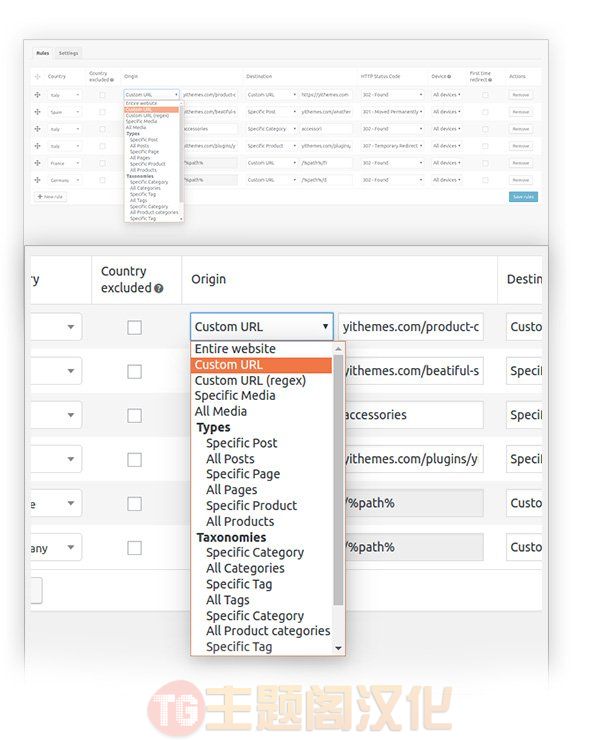Open the Specific Product destination dropdown
Screen dimensions: 600x740
click(x=272, y=146)
